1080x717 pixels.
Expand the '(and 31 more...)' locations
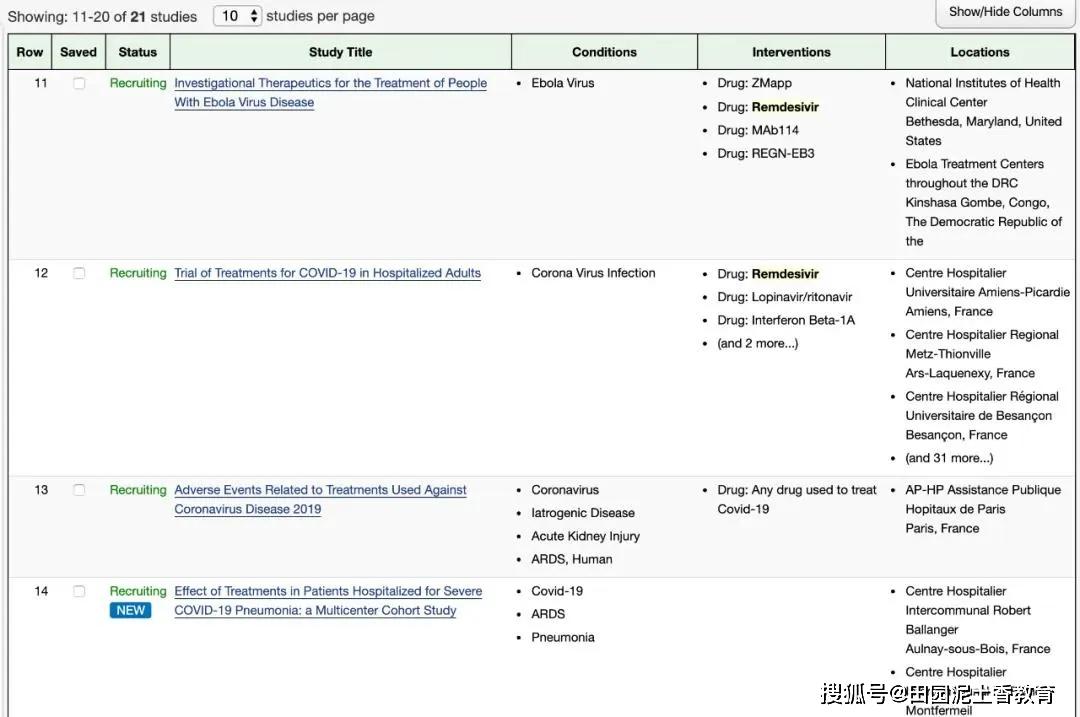pos(949,458)
